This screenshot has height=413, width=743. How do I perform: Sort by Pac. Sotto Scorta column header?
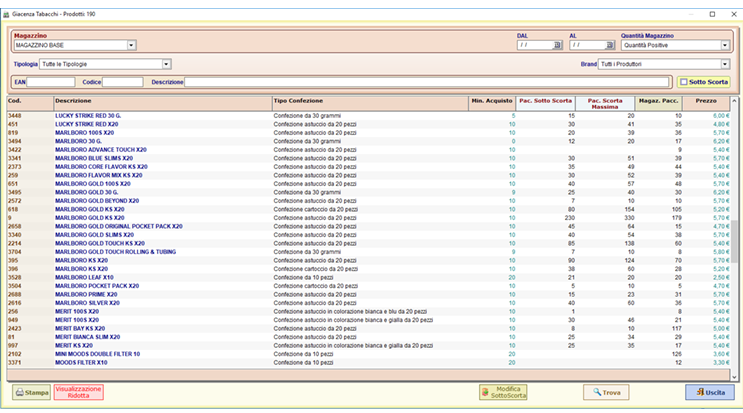pyautogui.click(x=545, y=103)
